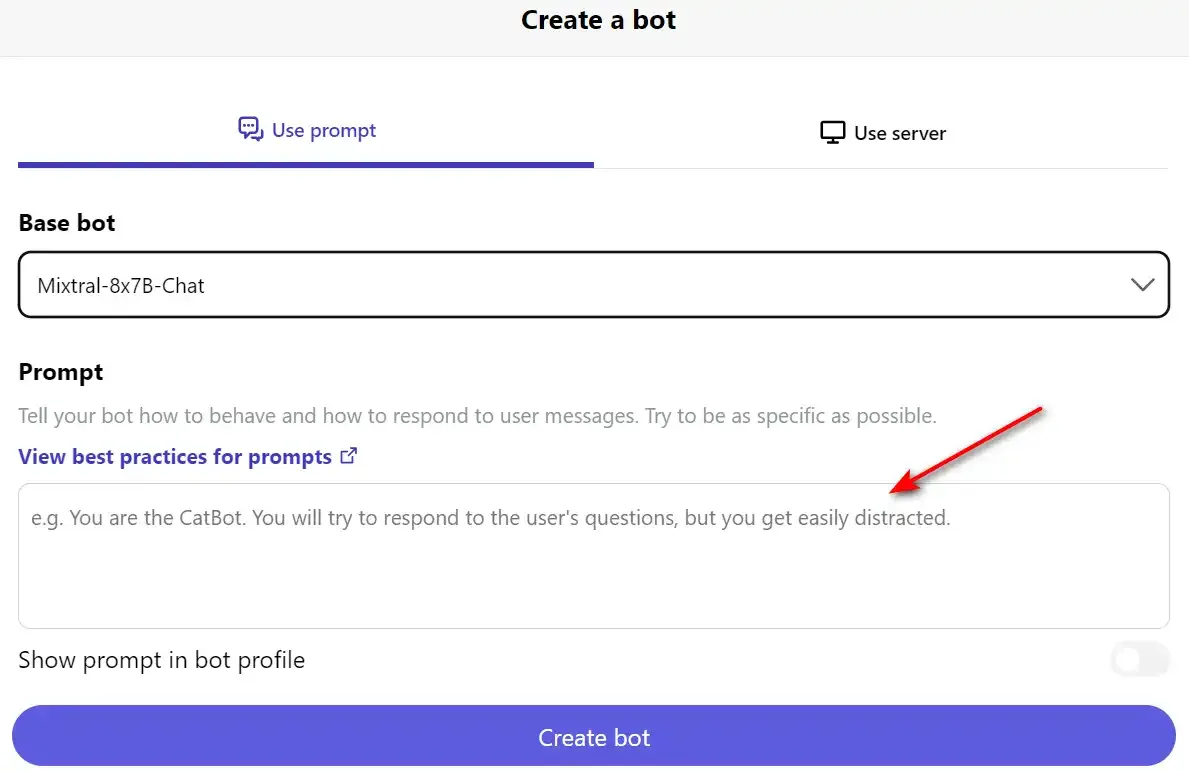Click the external link icon after best practices
The image size is (1189, 771).
click(x=348, y=456)
